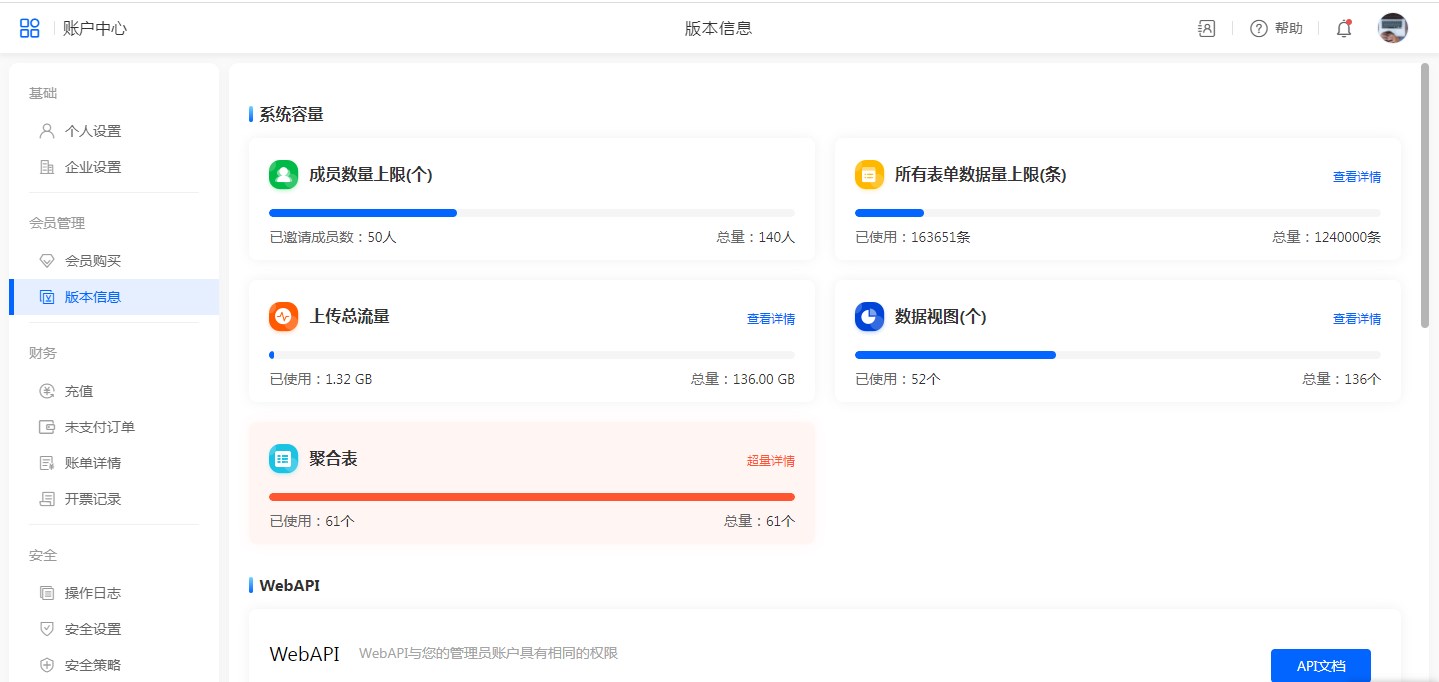The image size is (1439, 682).
Task: Click the API文档 button
Action: 1320,665
